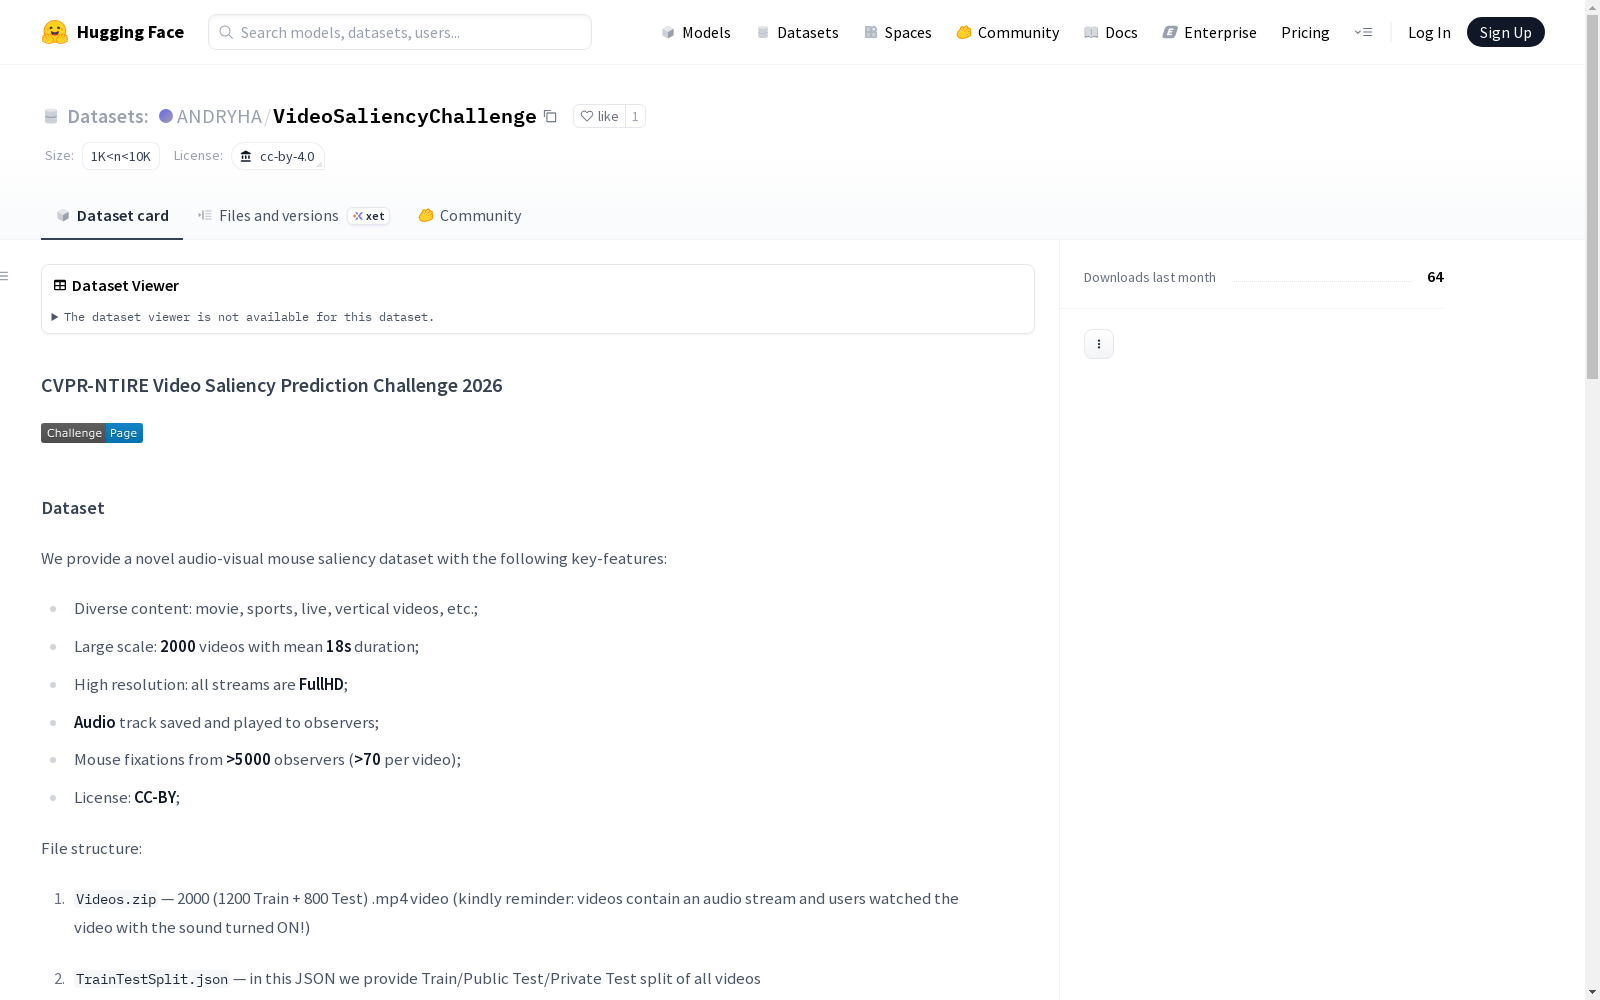Click the Videos.zip file name
Image resolution: width=1600 pixels, height=1000 pixels.
116,899
